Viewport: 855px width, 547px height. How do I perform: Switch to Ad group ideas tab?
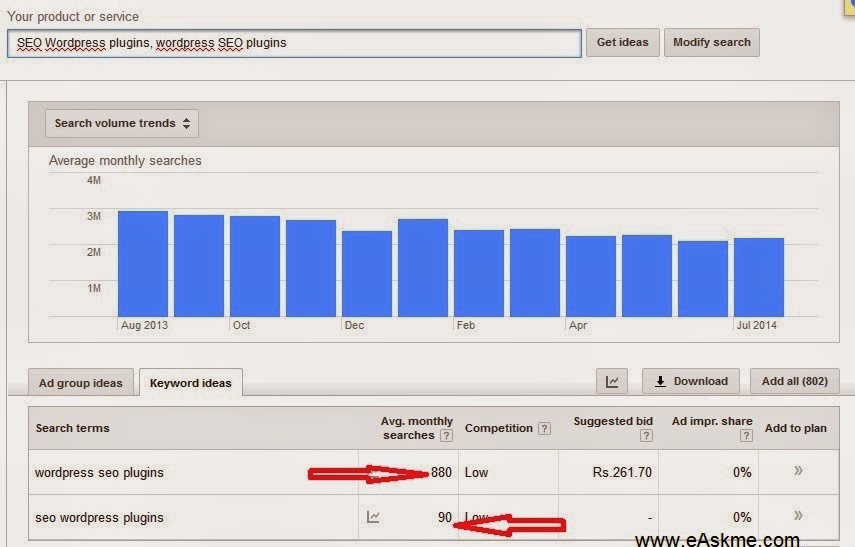point(81,383)
